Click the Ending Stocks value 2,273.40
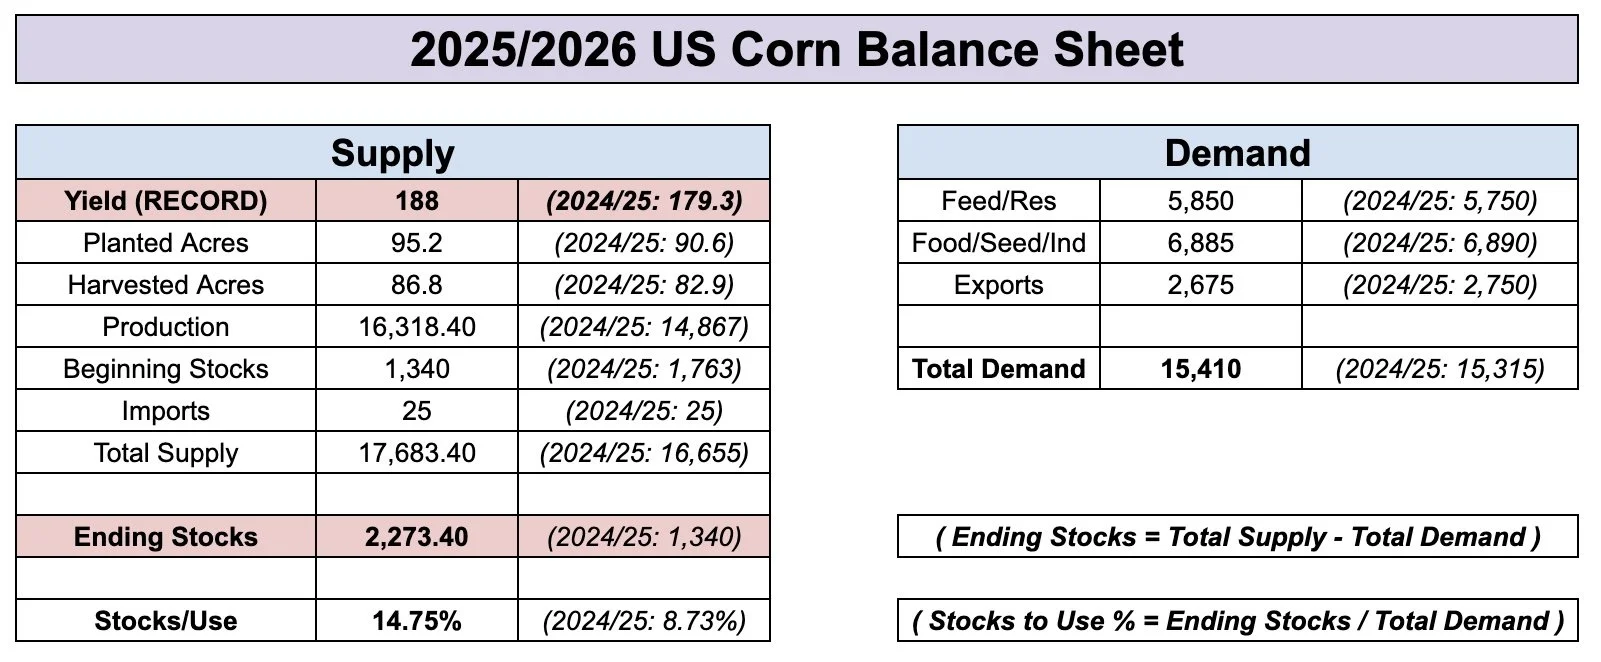The width and height of the screenshot is (1601, 662). (417, 537)
